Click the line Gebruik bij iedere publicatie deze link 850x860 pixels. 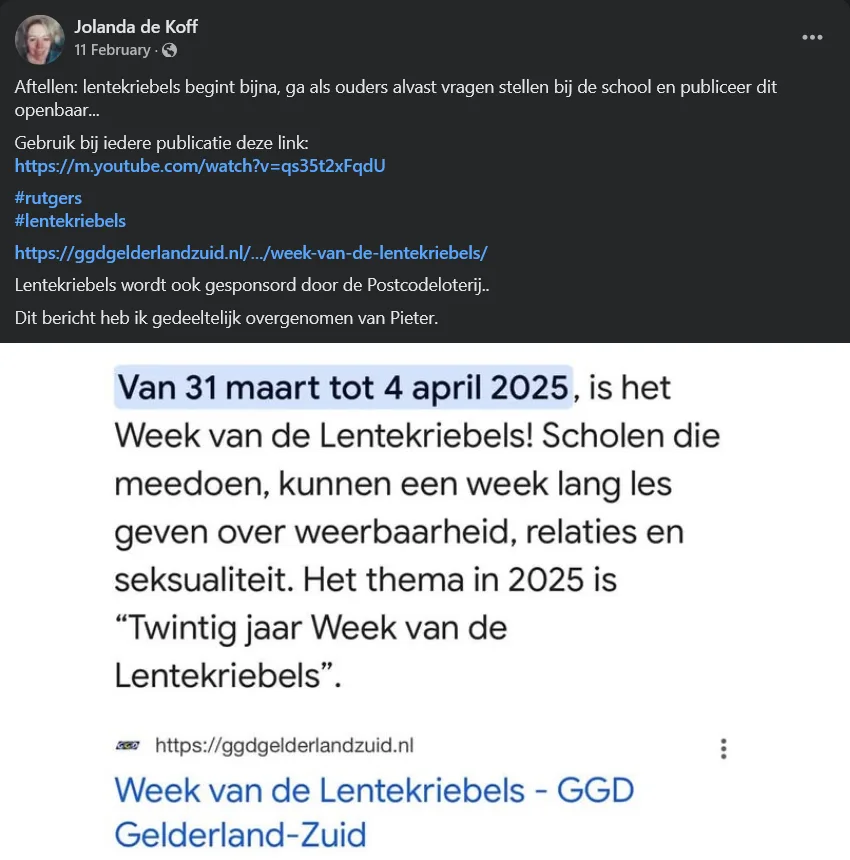coord(161,143)
